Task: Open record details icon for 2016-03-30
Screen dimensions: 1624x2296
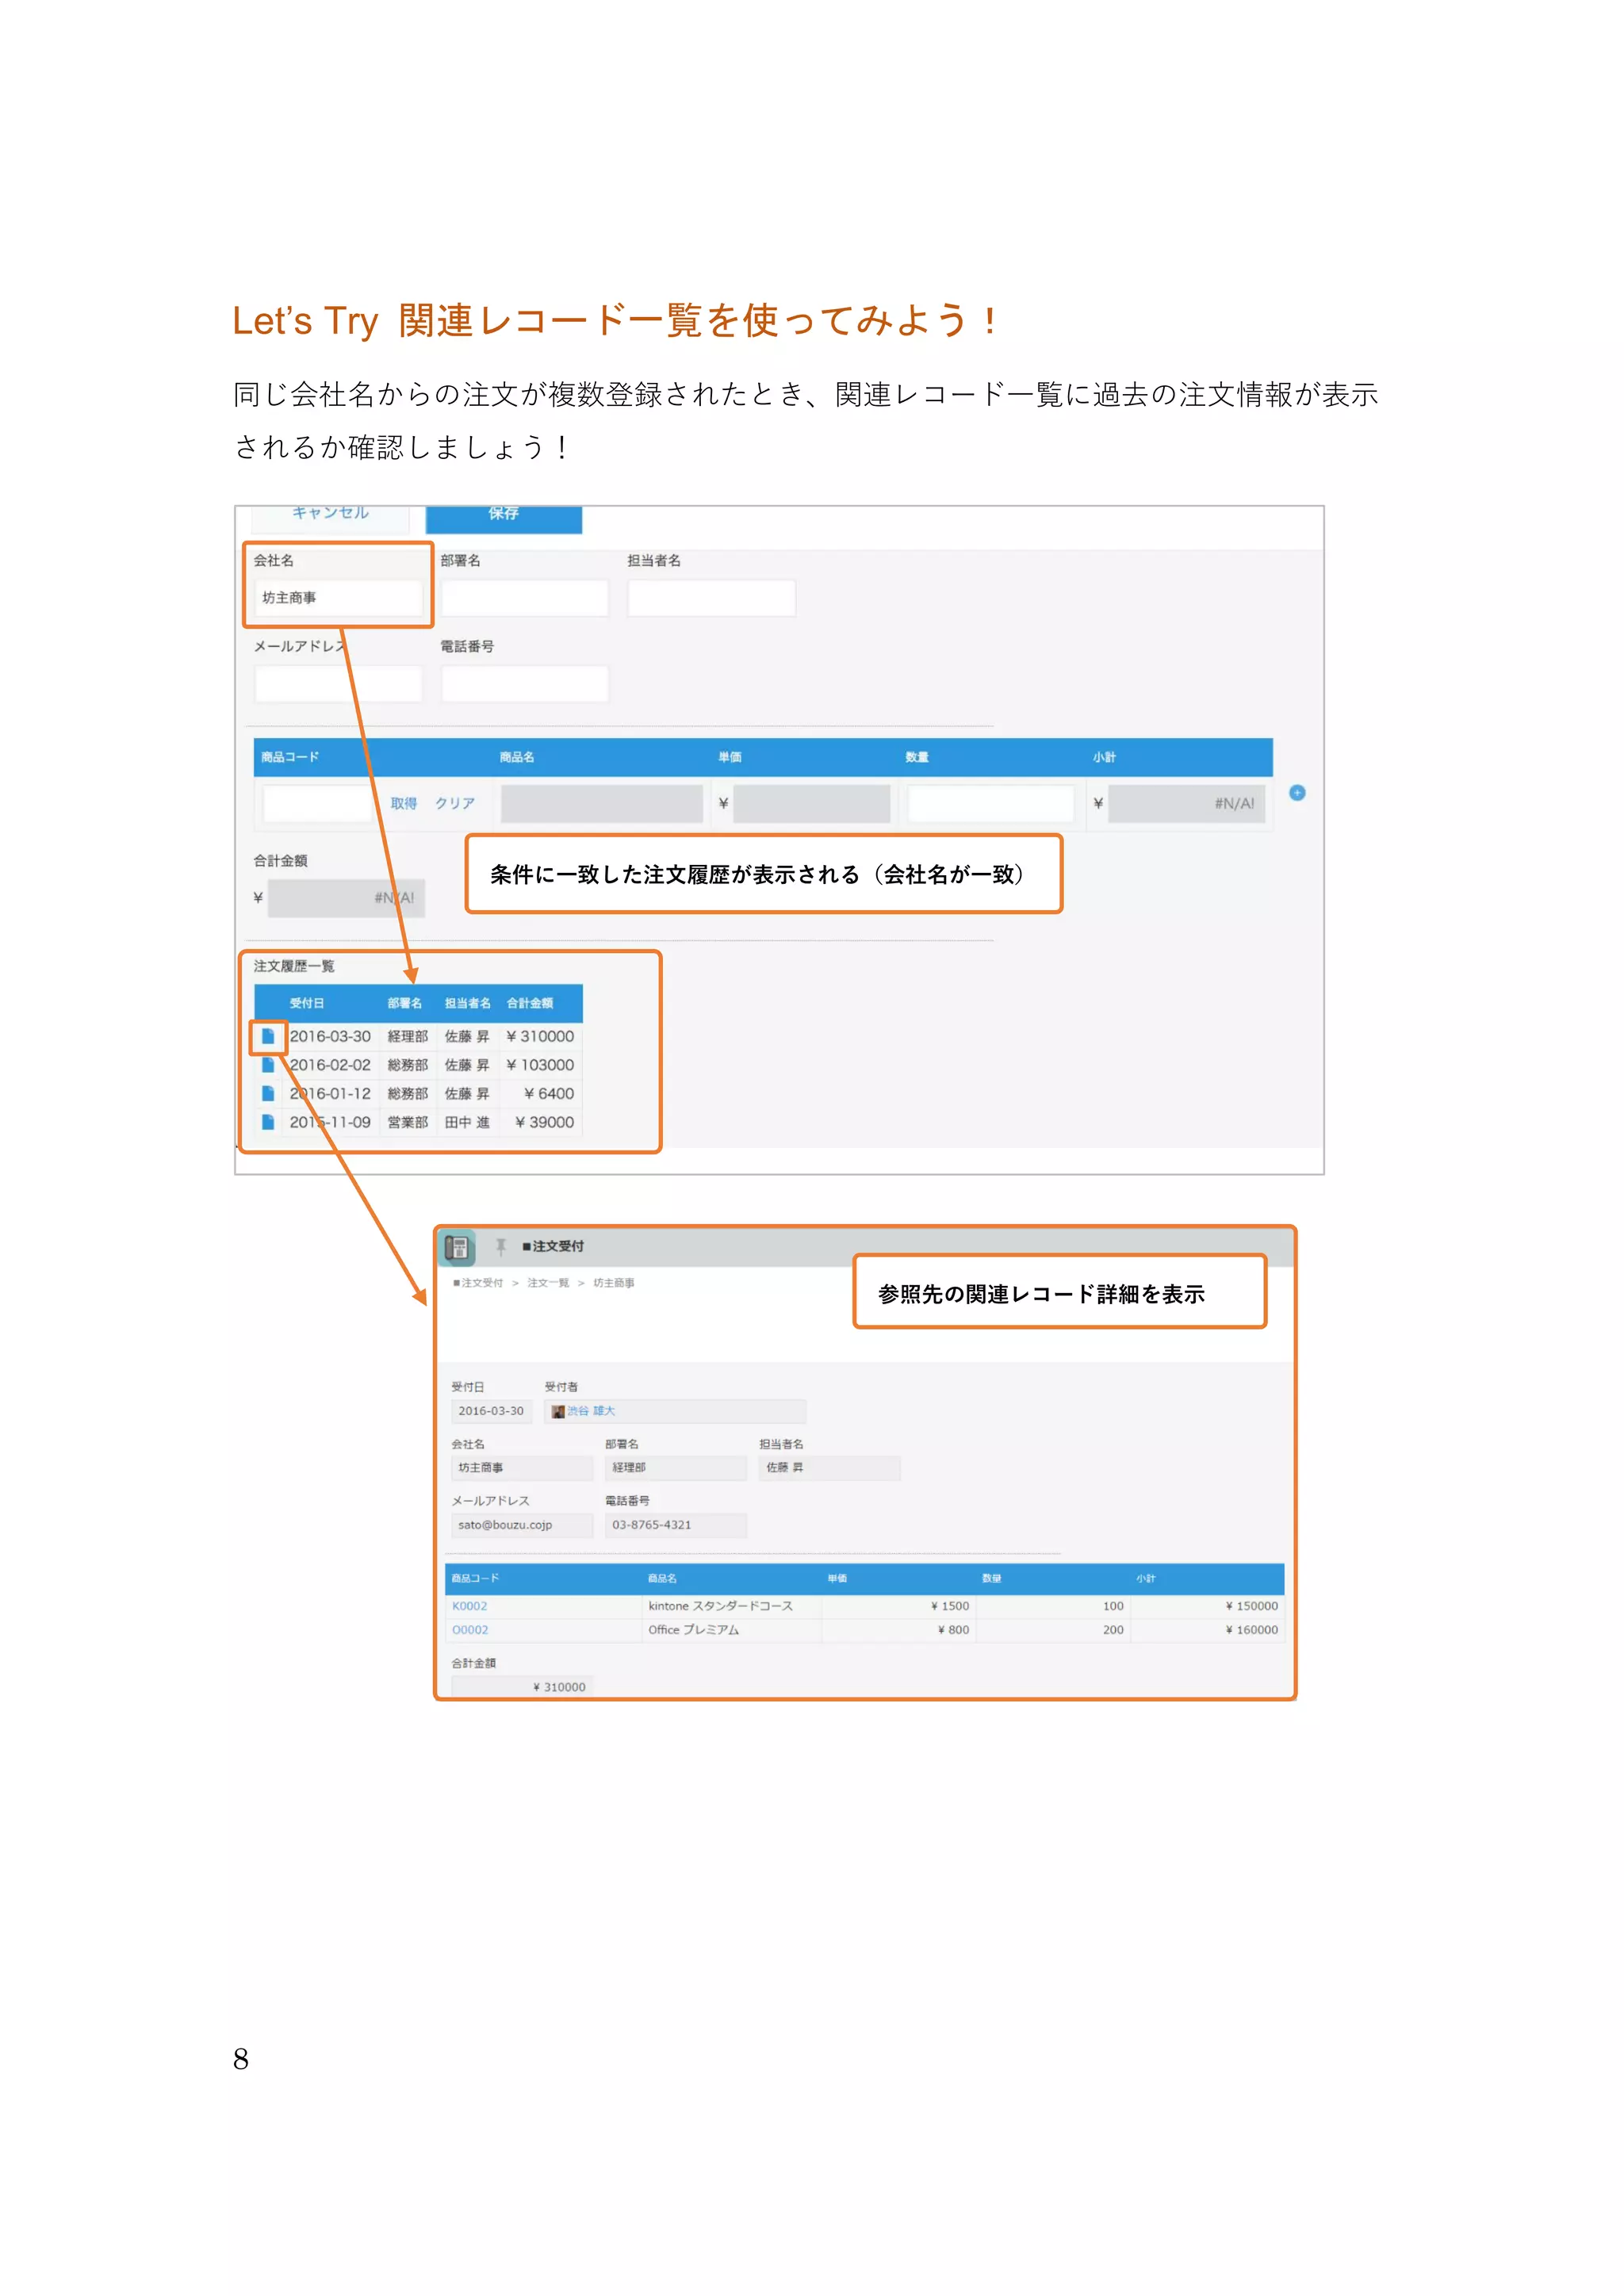Action: (268, 1037)
